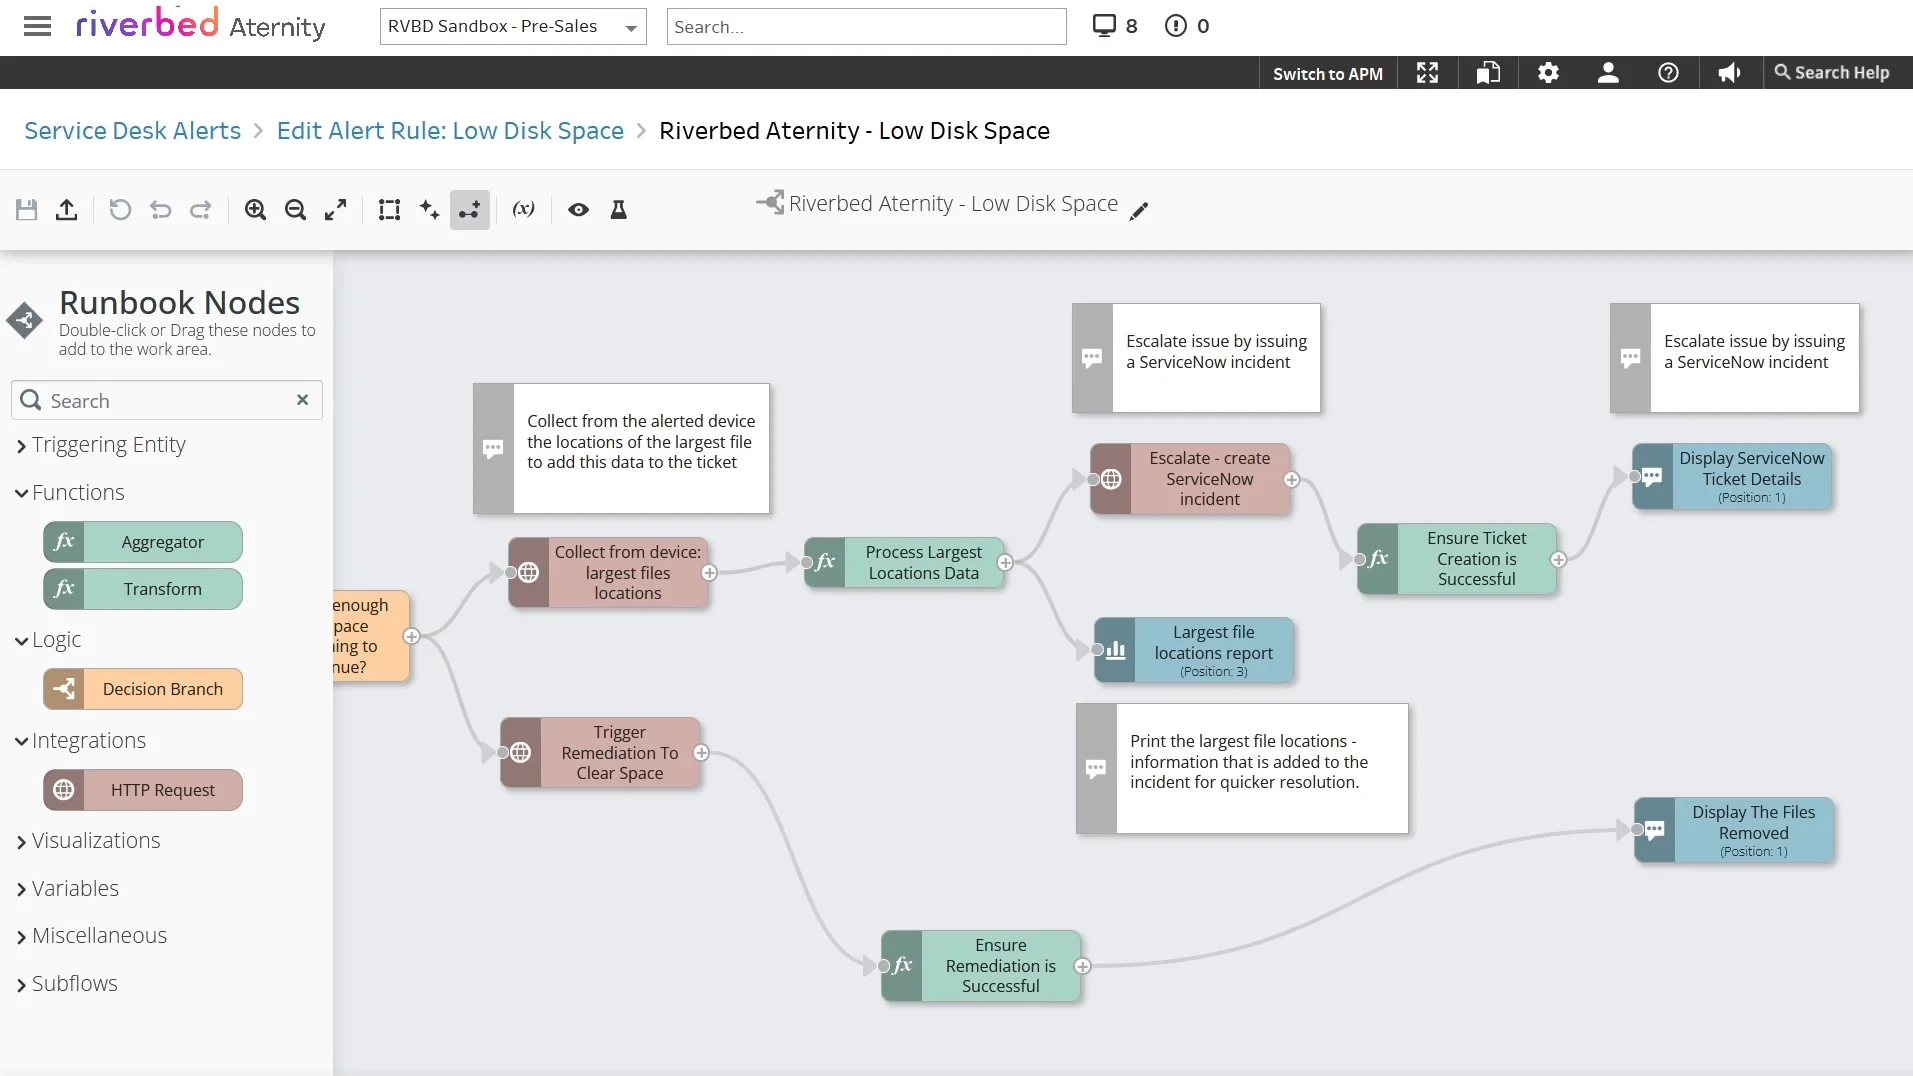Screen dimensions: 1913x1076
Task: Click the zoom in magnifier icon
Action: pyautogui.click(x=255, y=209)
